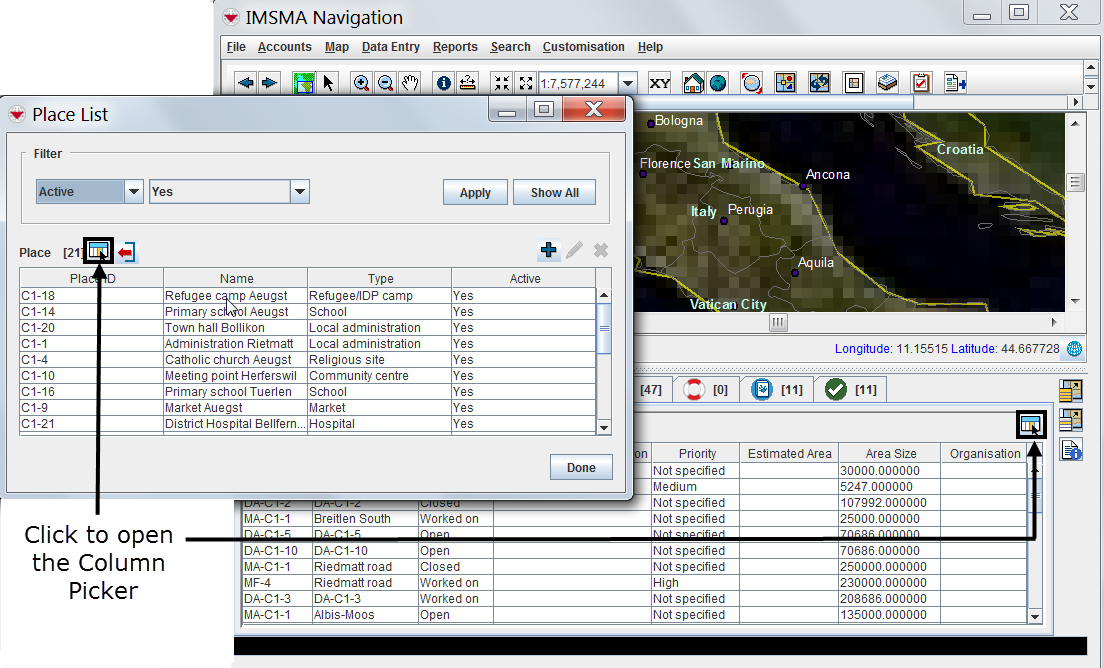The width and height of the screenshot is (1104, 668).
Task: Click the red arrow icon beside column picker
Action: tap(126, 252)
